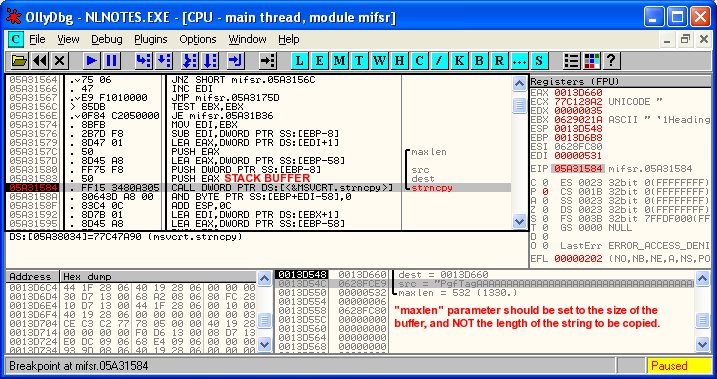Click the Trace into toolbar icon

(x=189, y=60)
